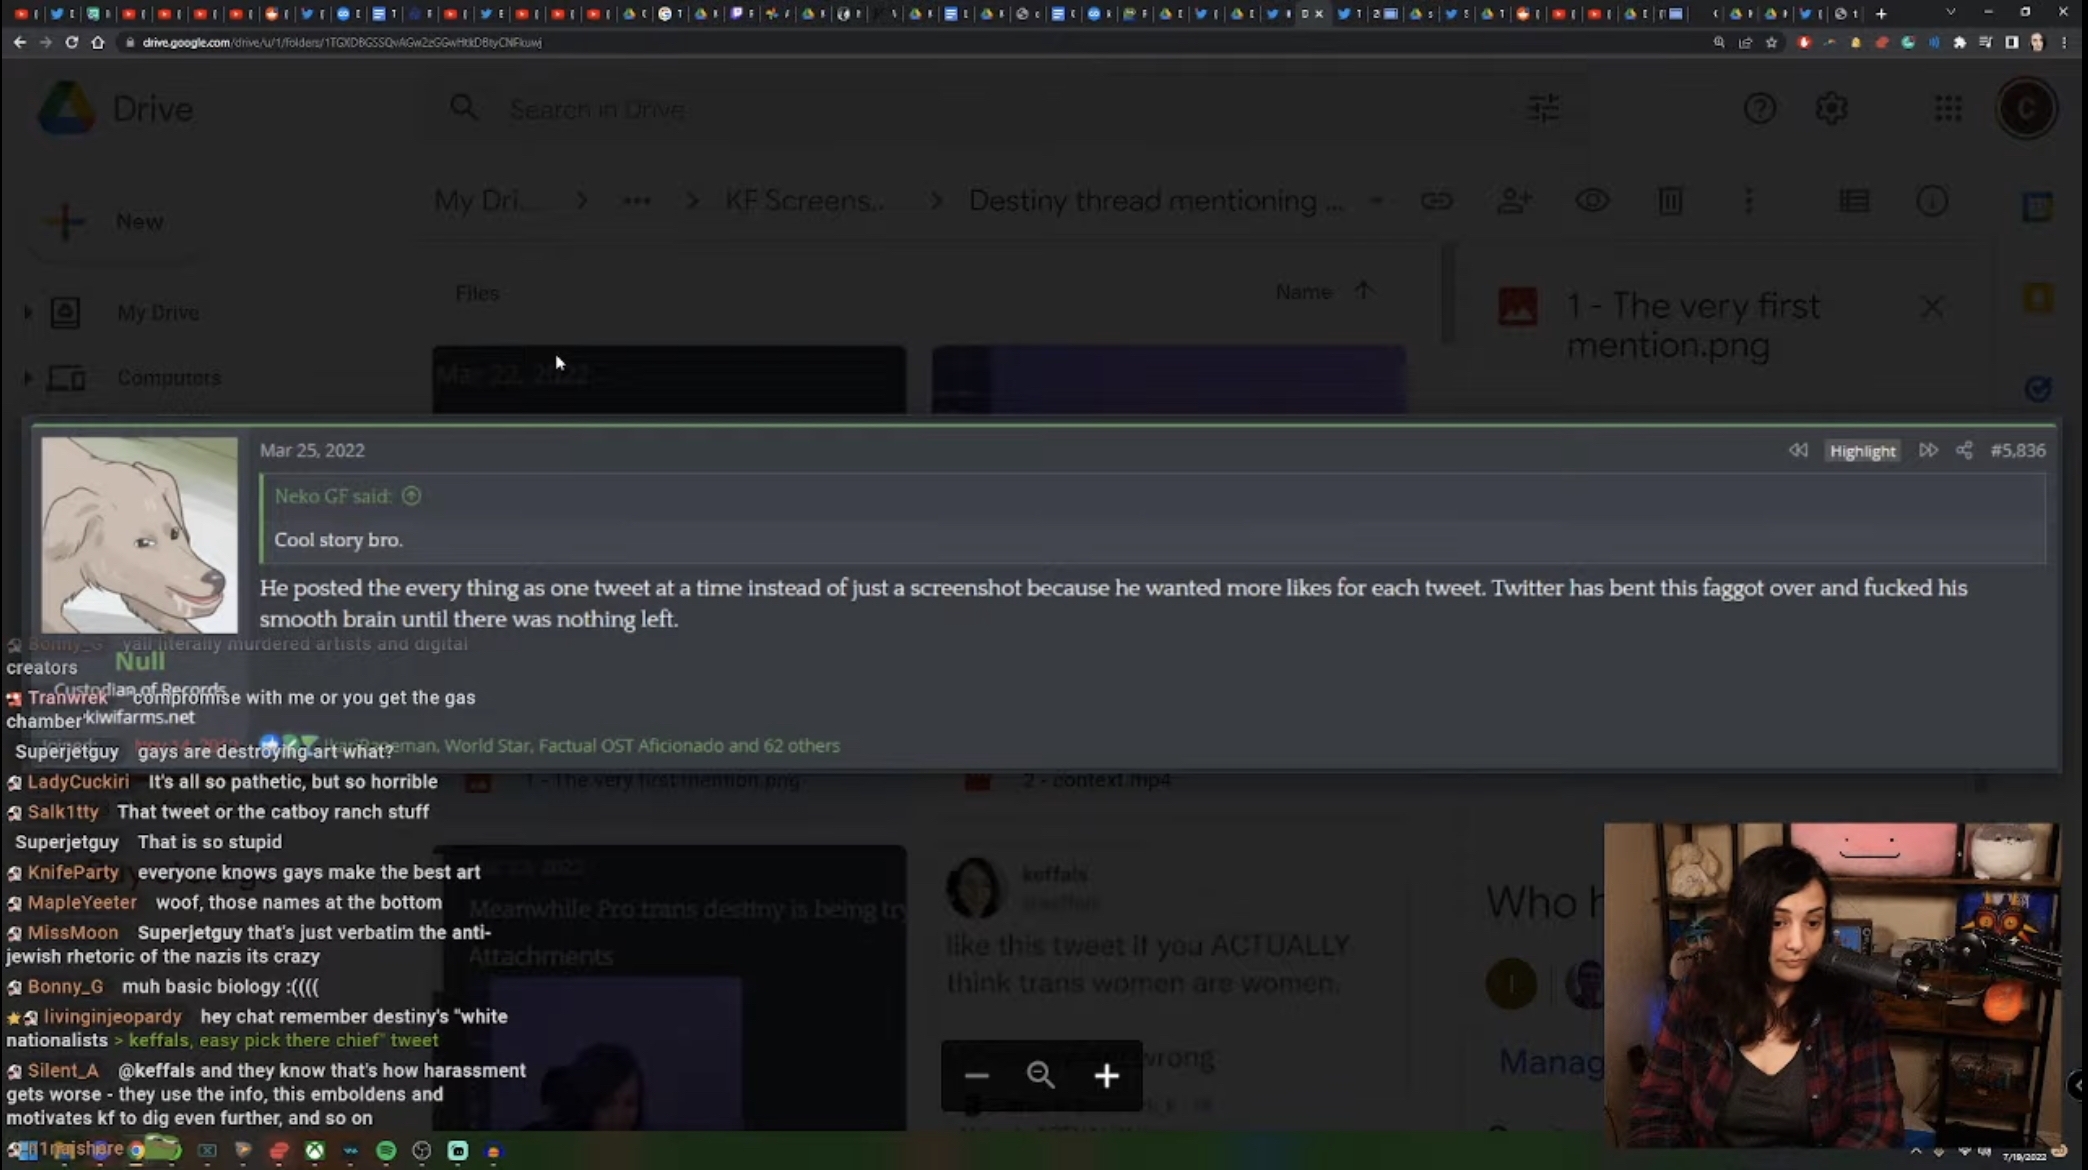Click the Name sort column header

(x=1303, y=292)
